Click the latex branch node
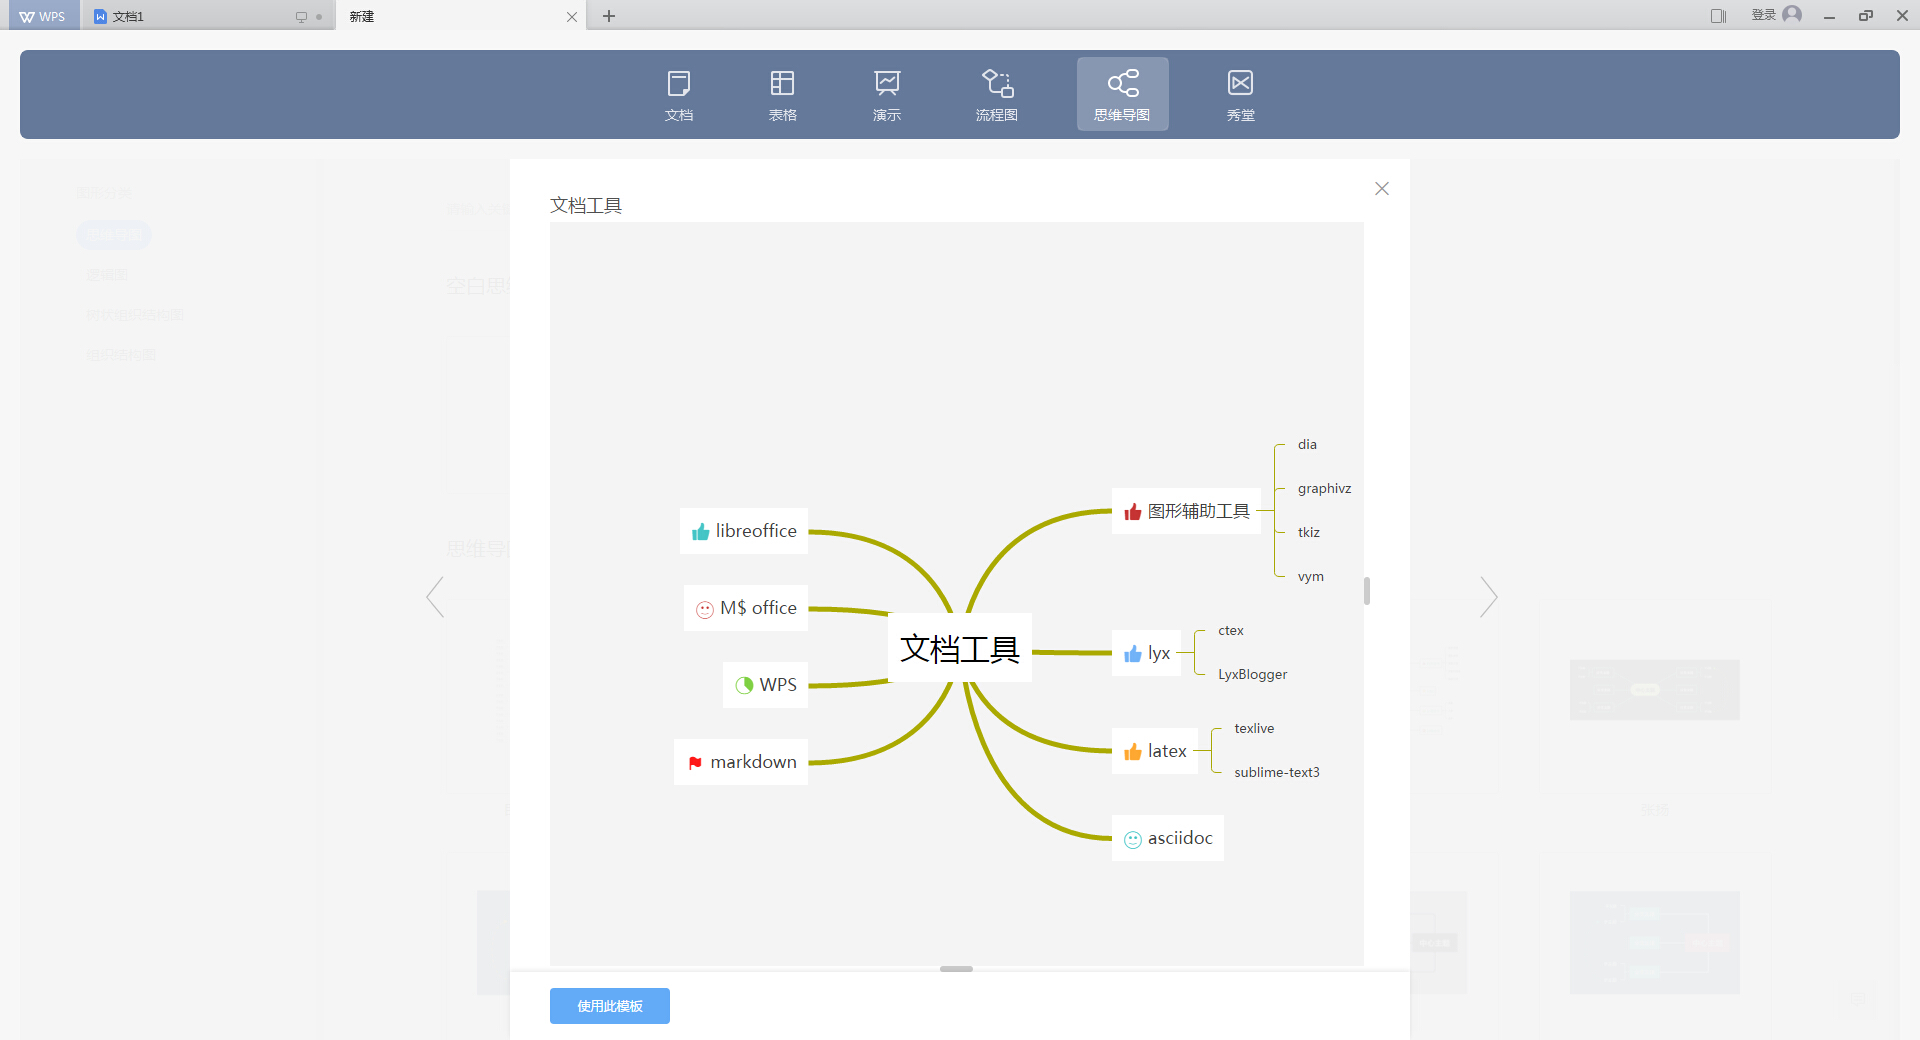Viewport: 1920px width, 1040px height. [x=1155, y=751]
